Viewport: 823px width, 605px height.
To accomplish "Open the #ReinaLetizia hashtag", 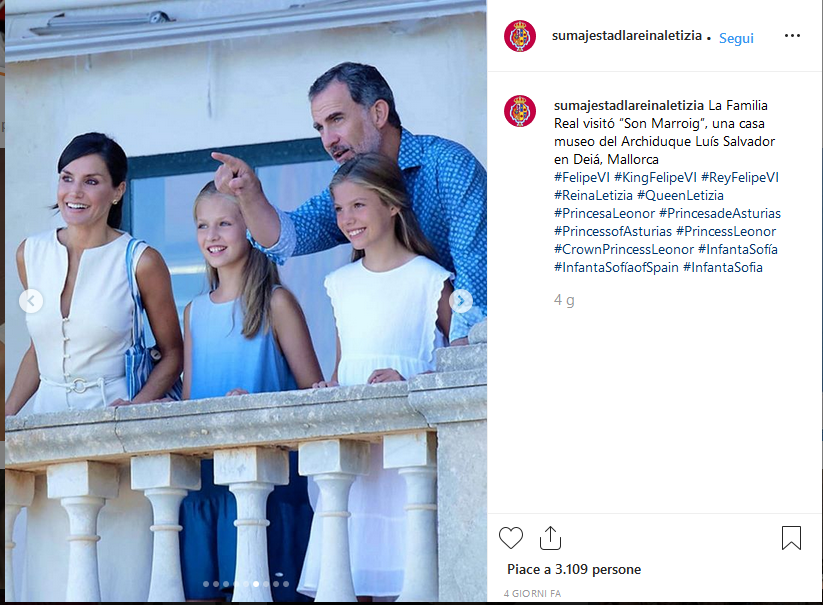I will coord(593,195).
